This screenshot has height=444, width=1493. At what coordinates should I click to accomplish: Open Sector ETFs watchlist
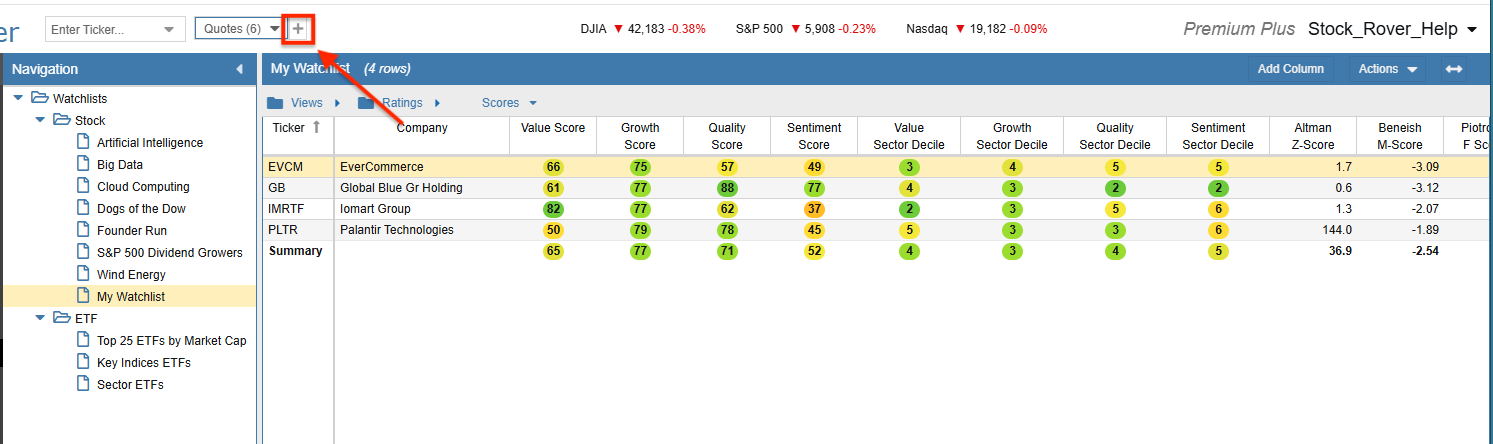130,384
